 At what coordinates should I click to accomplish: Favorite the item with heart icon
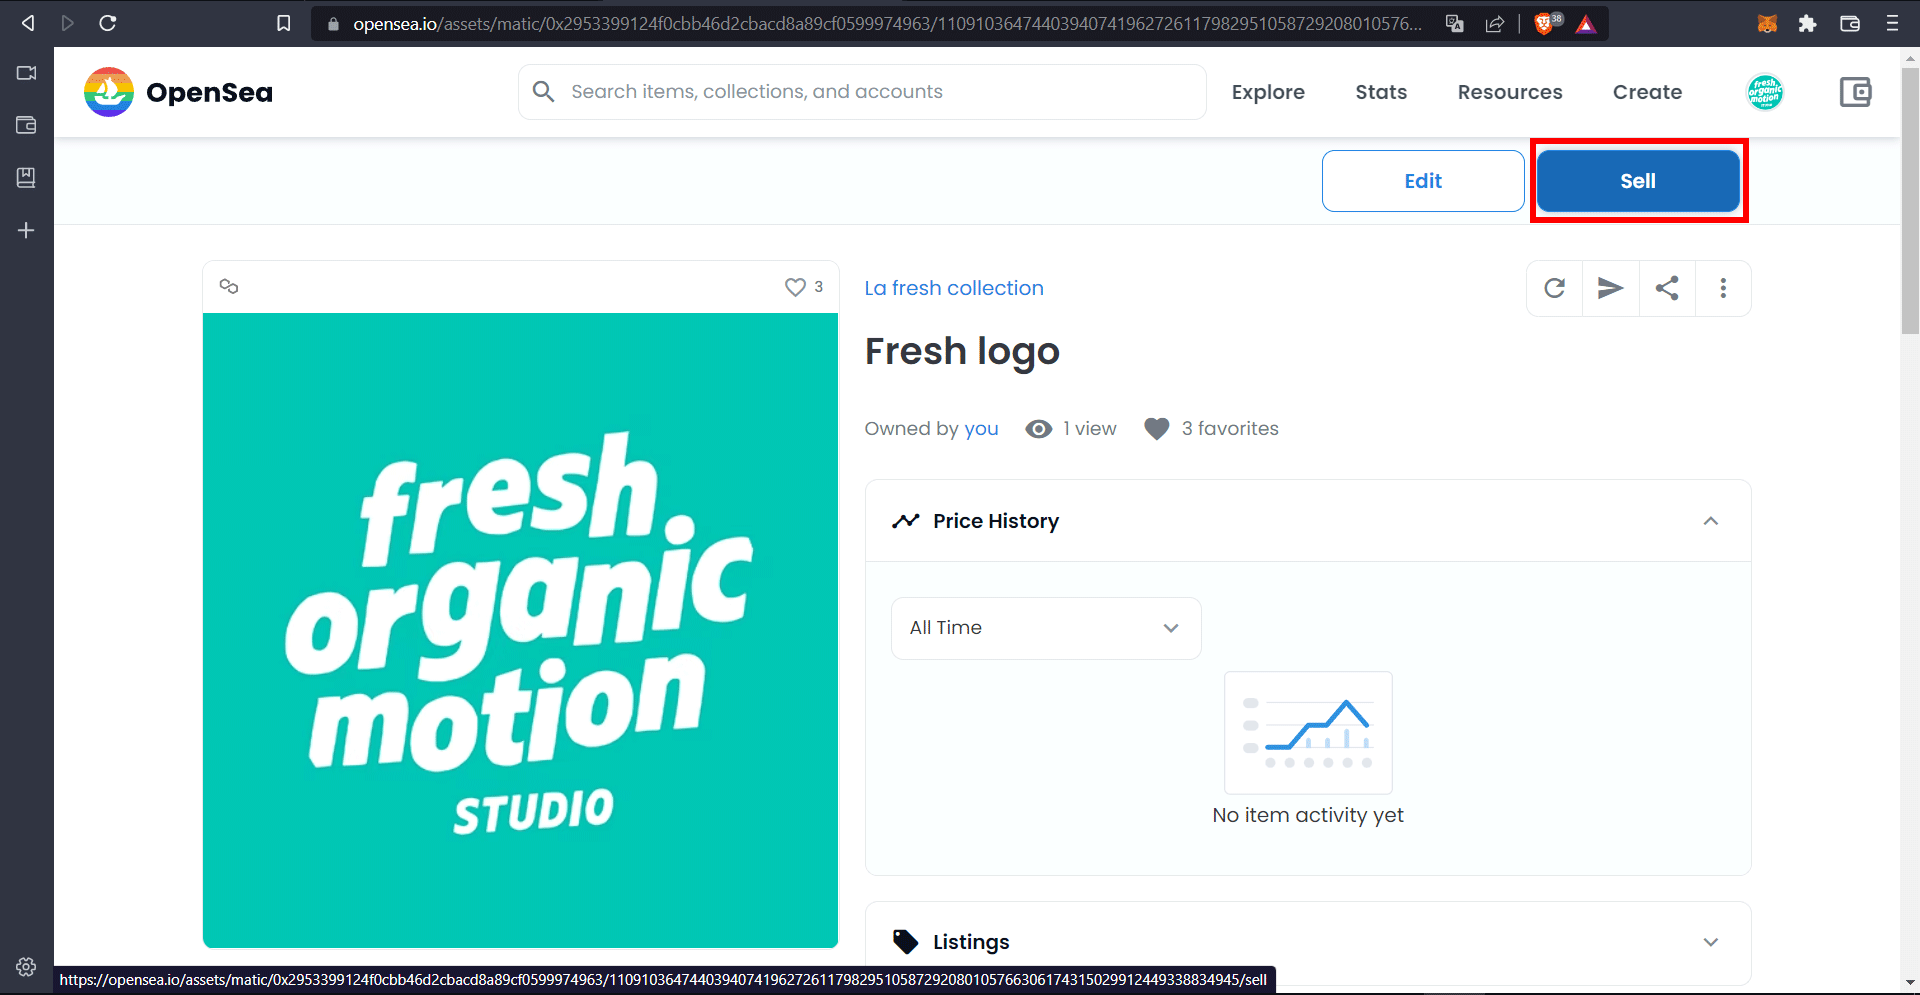795,287
